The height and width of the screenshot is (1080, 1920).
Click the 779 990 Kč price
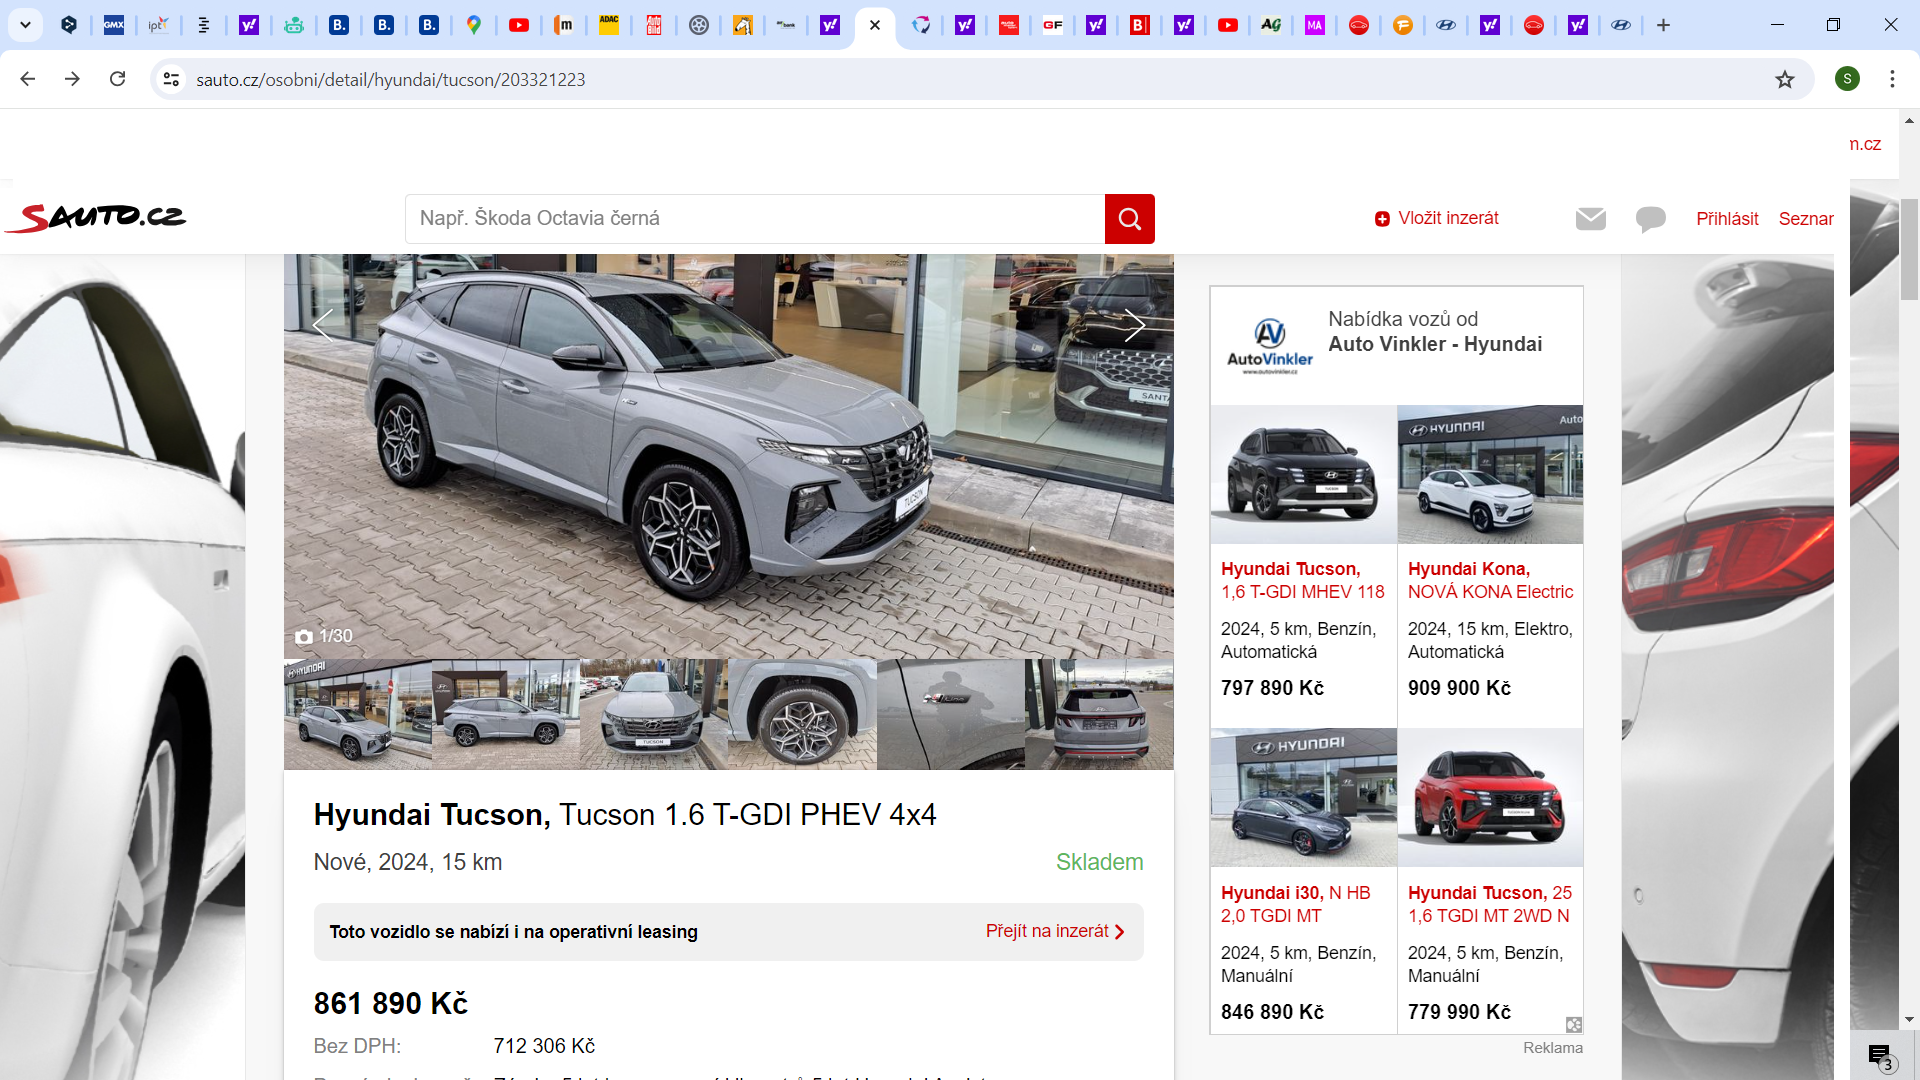(x=1459, y=1012)
